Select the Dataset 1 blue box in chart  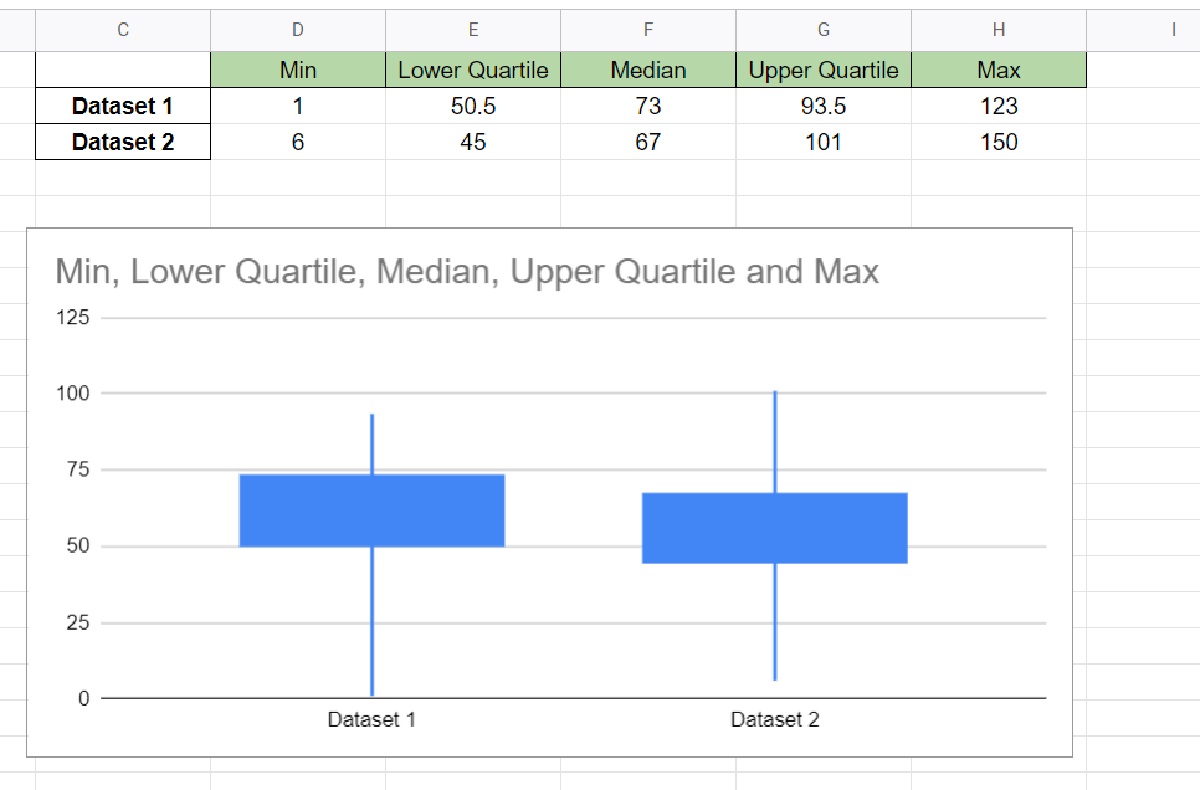coord(373,508)
